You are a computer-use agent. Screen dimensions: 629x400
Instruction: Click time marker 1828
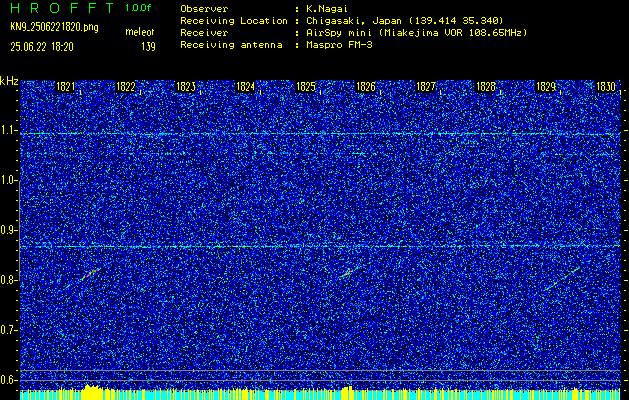tap(486, 87)
